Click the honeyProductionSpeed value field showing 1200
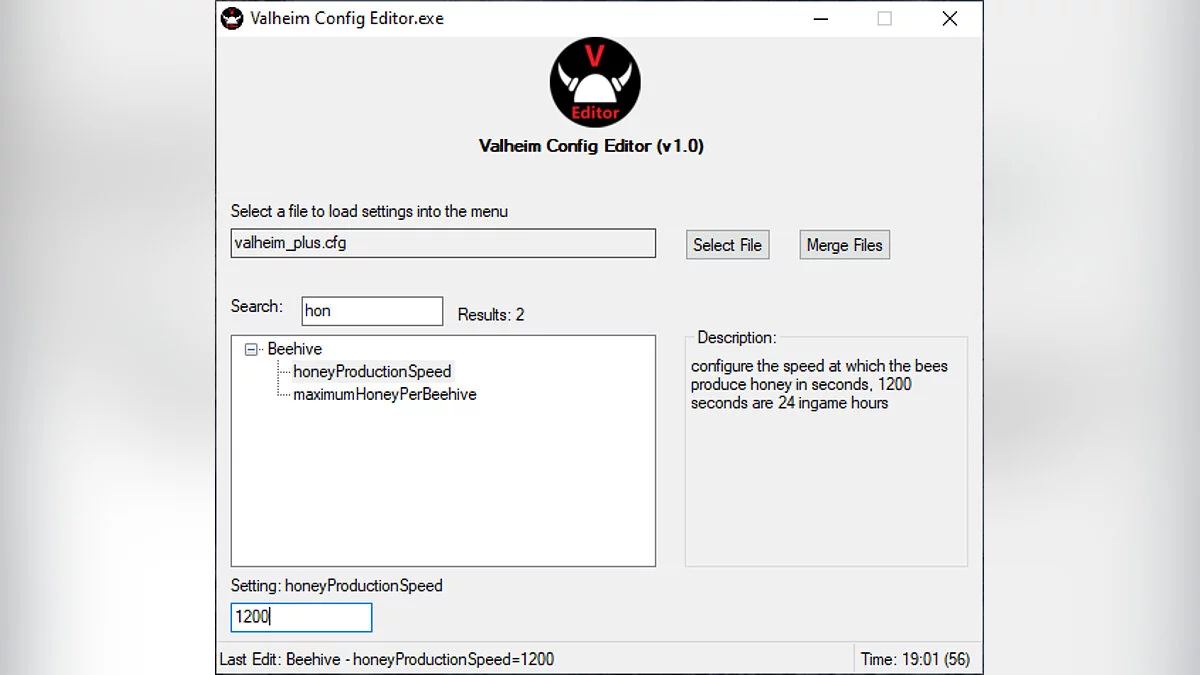Image resolution: width=1200 pixels, height=675 pixels. tap(301, 617)
